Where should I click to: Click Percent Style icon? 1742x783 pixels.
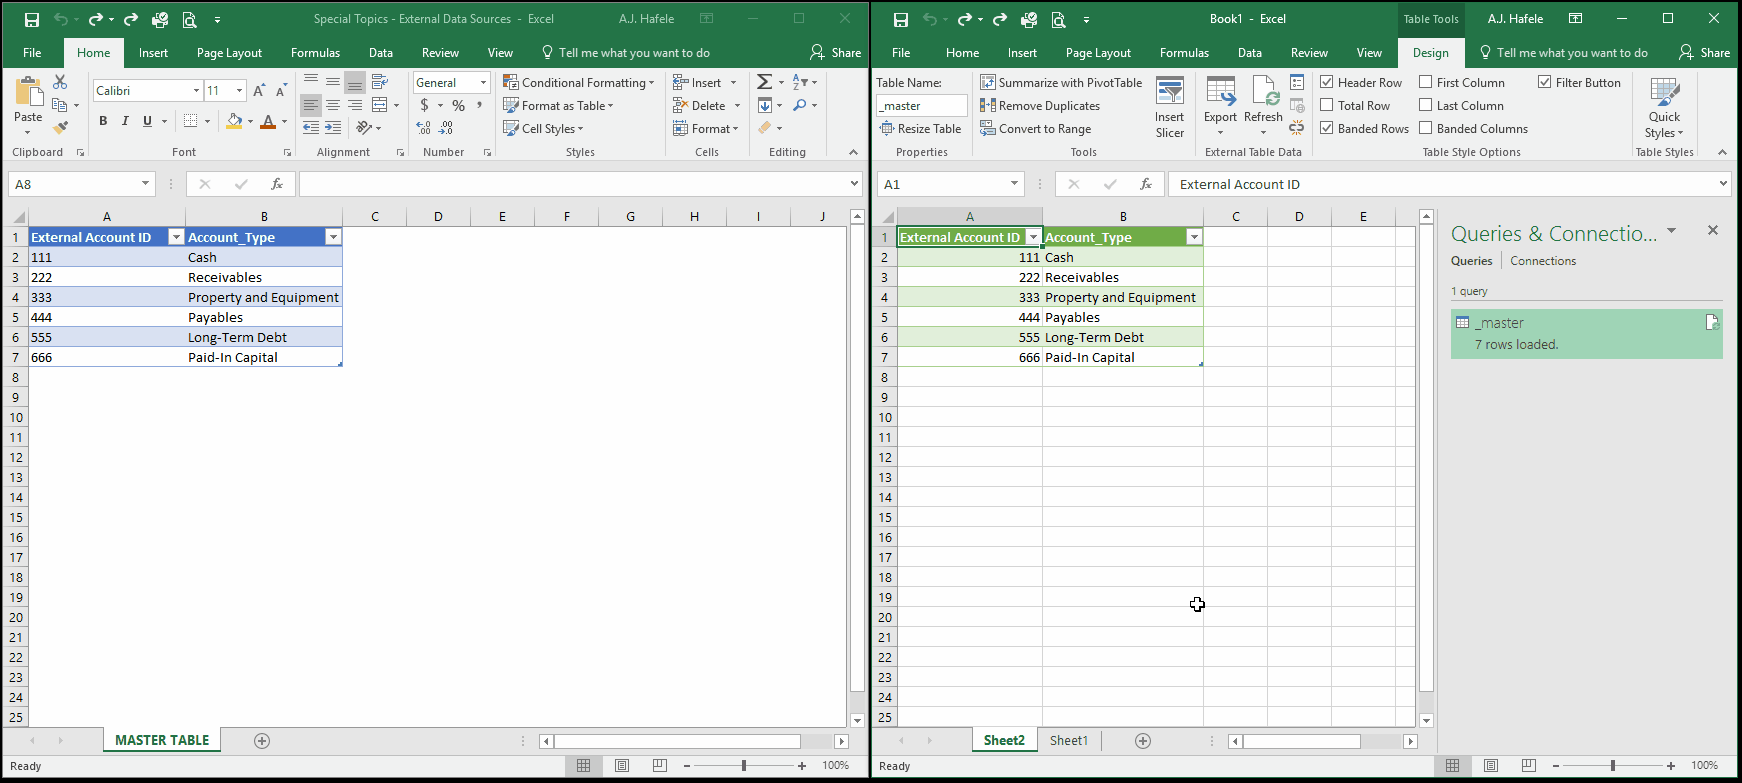[458, 105]
